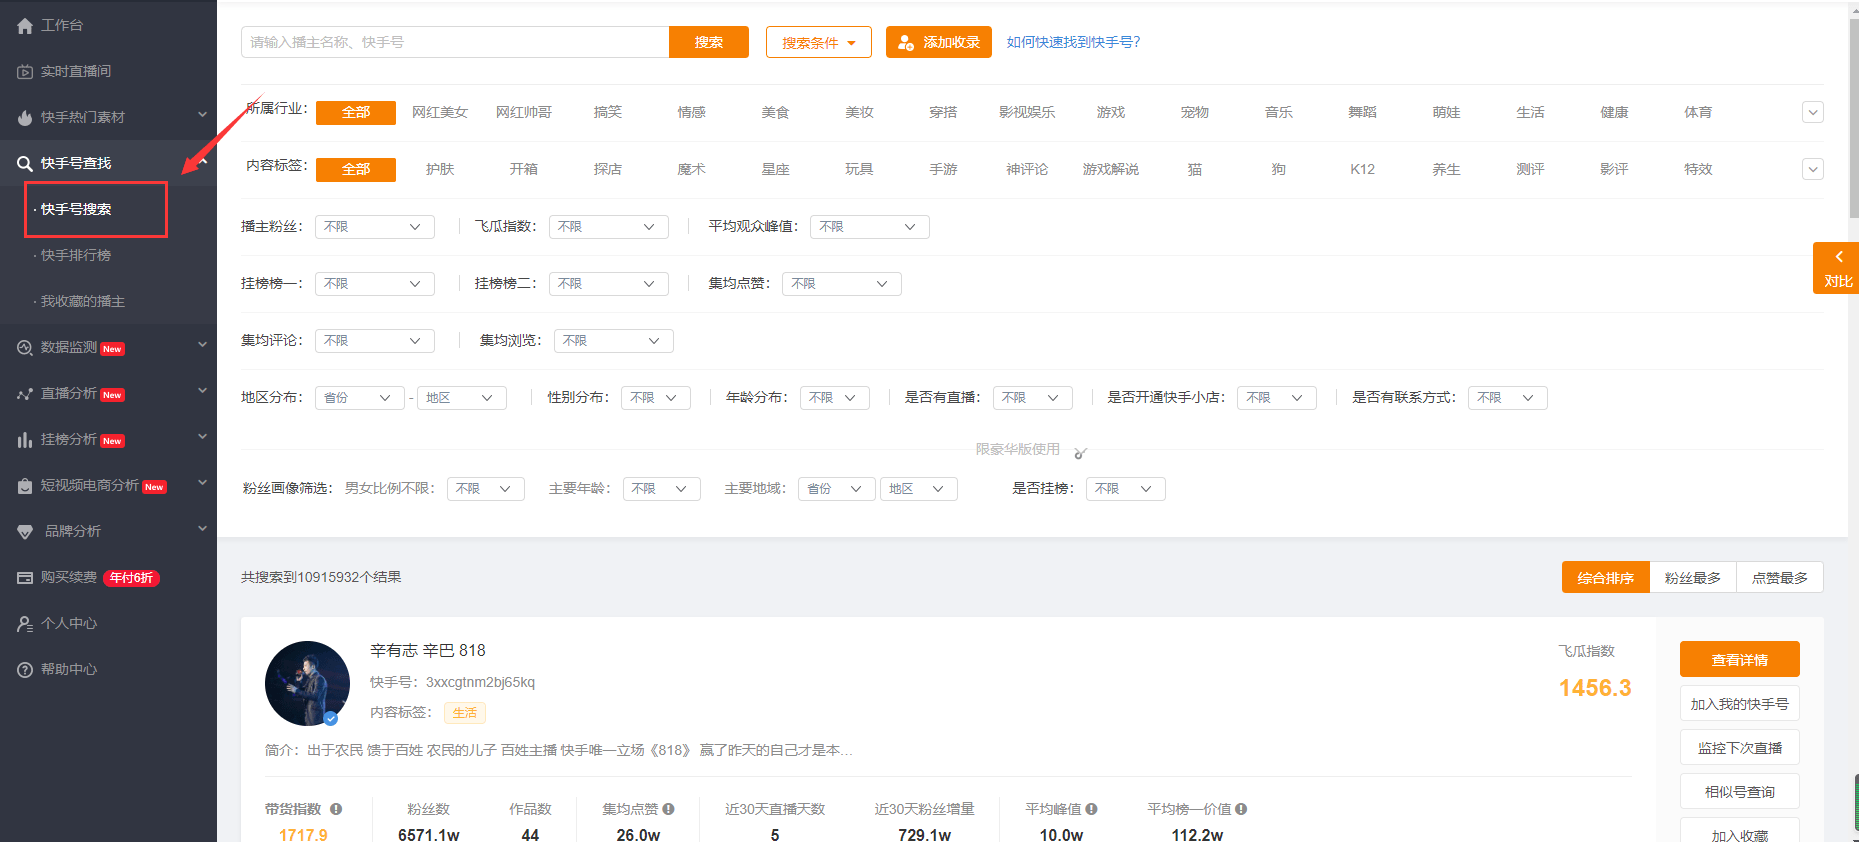The height and width of the screenshot is (842, 1859).
Task: Open the 对比 side panel arrow
Action: pyautogui.click(x=1838, y=257)
